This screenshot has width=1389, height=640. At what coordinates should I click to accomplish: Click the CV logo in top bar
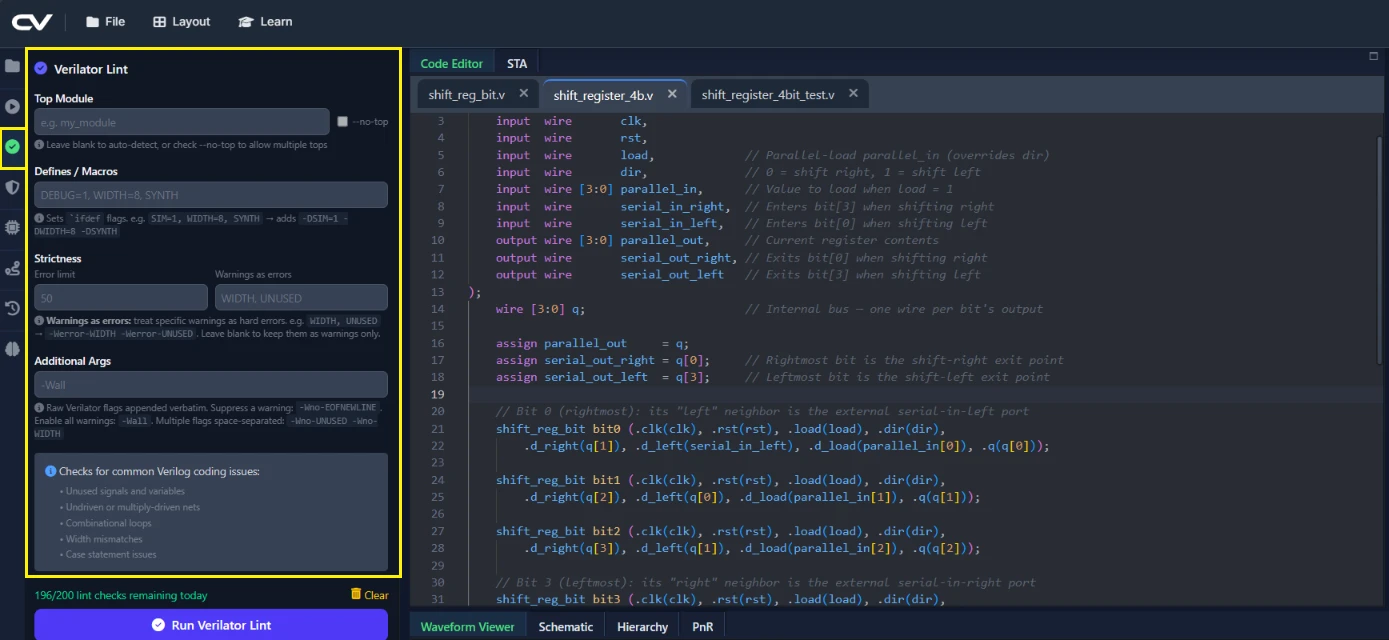(32, 22)
